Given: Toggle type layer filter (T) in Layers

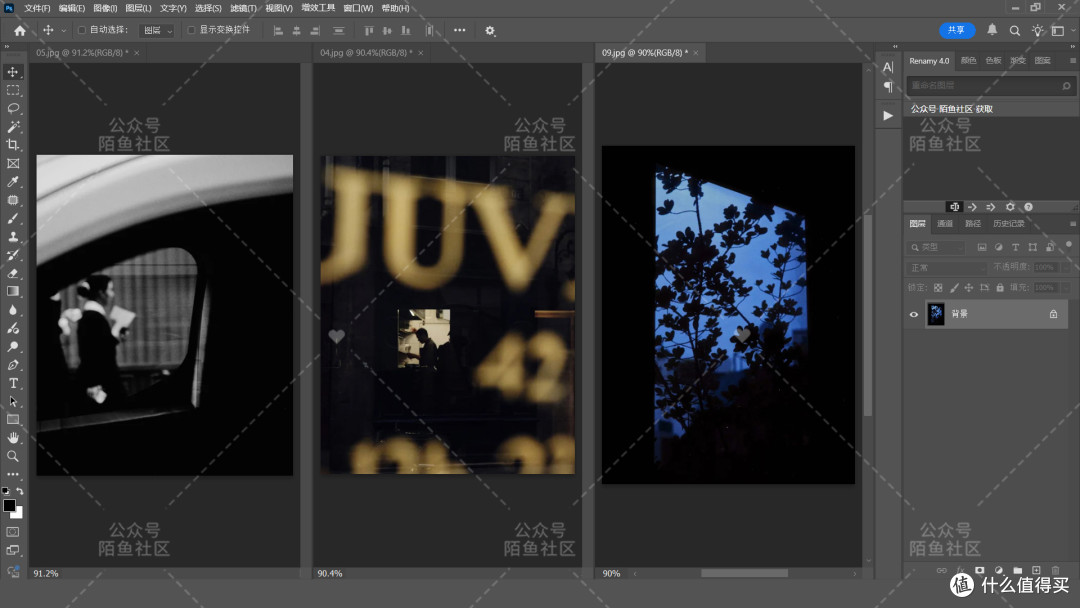Looking at the screenshot, I should tap(1015, 247).
